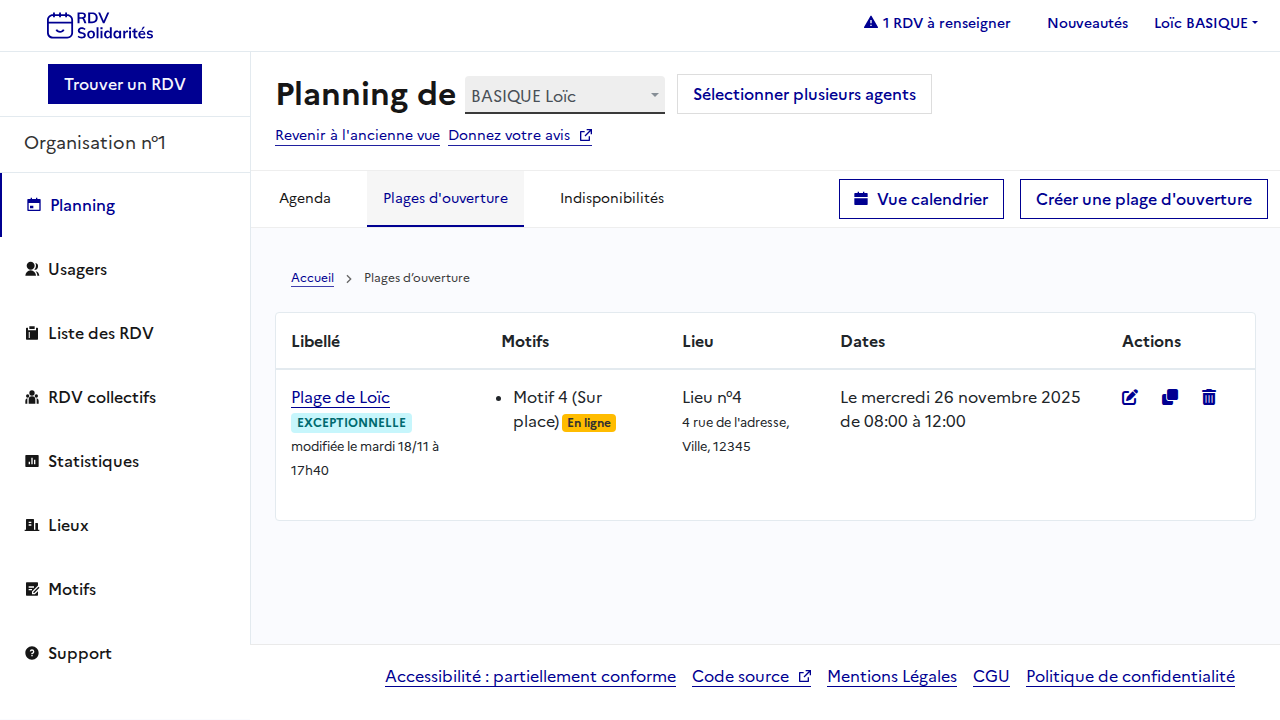Click the Vue calendrier button
The image size is (1280, 720).
pyautogui.click(x=920, y=199)
